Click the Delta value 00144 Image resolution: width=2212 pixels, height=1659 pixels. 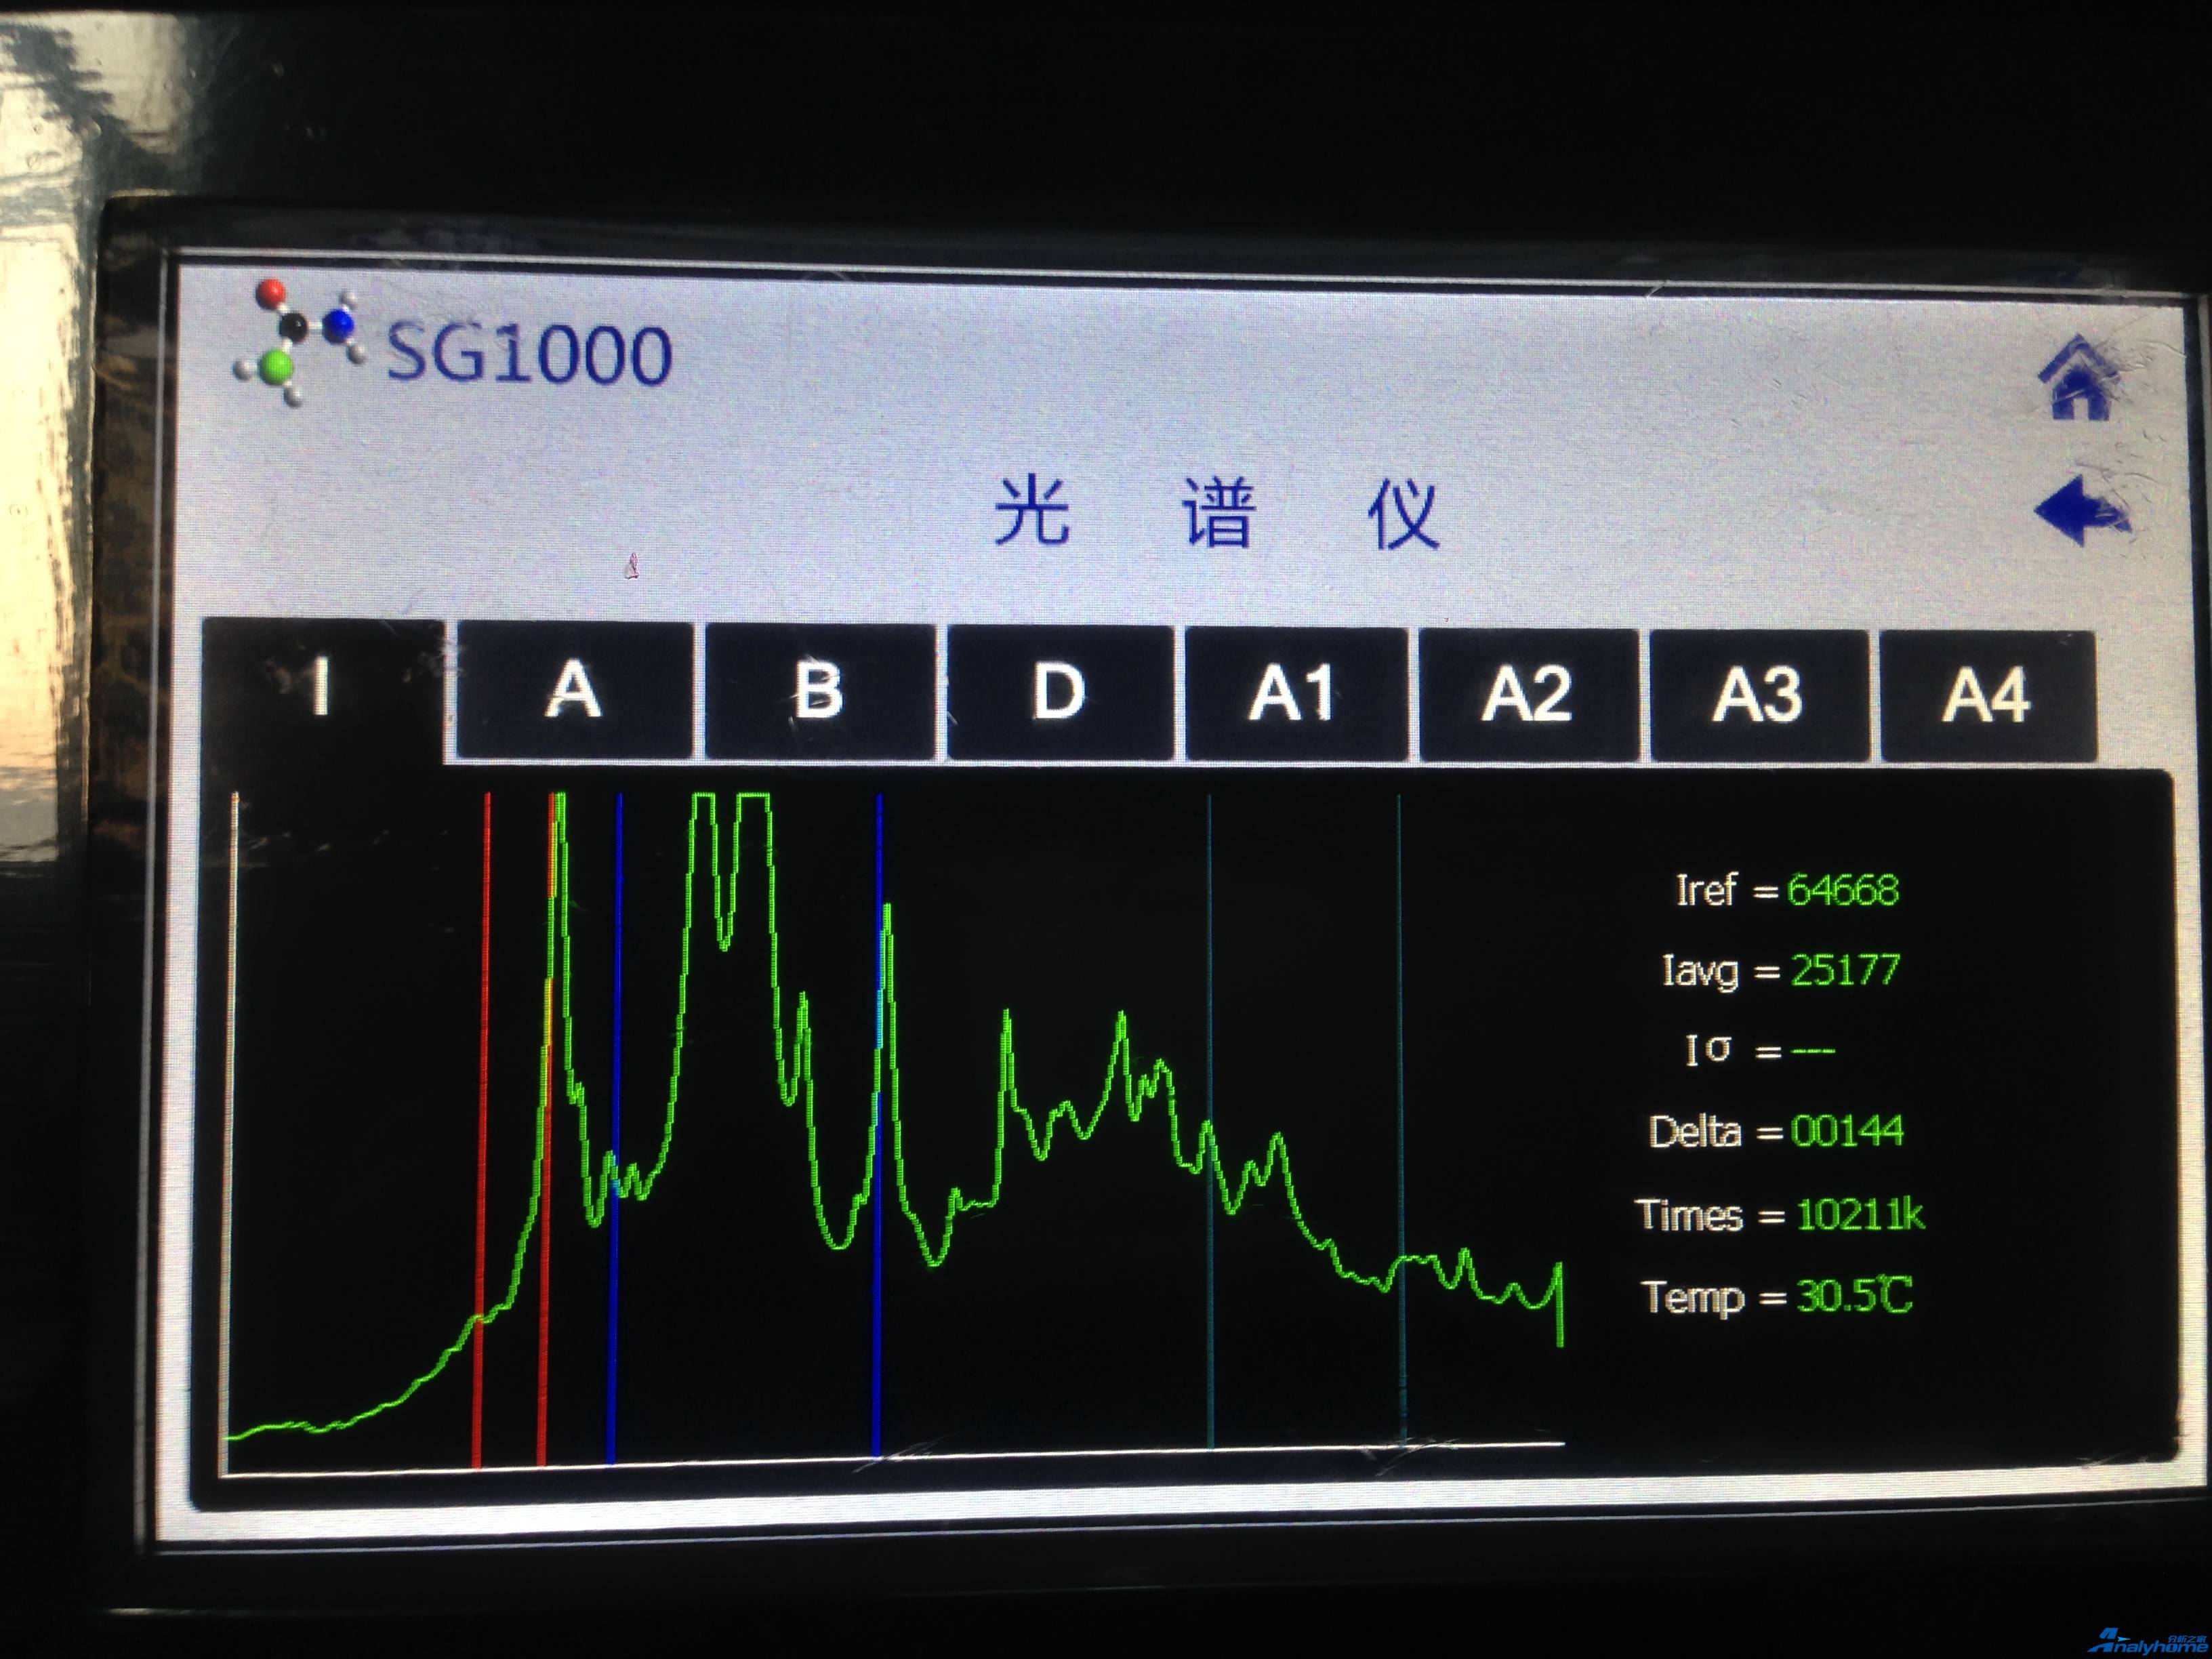point(1848,1132)
